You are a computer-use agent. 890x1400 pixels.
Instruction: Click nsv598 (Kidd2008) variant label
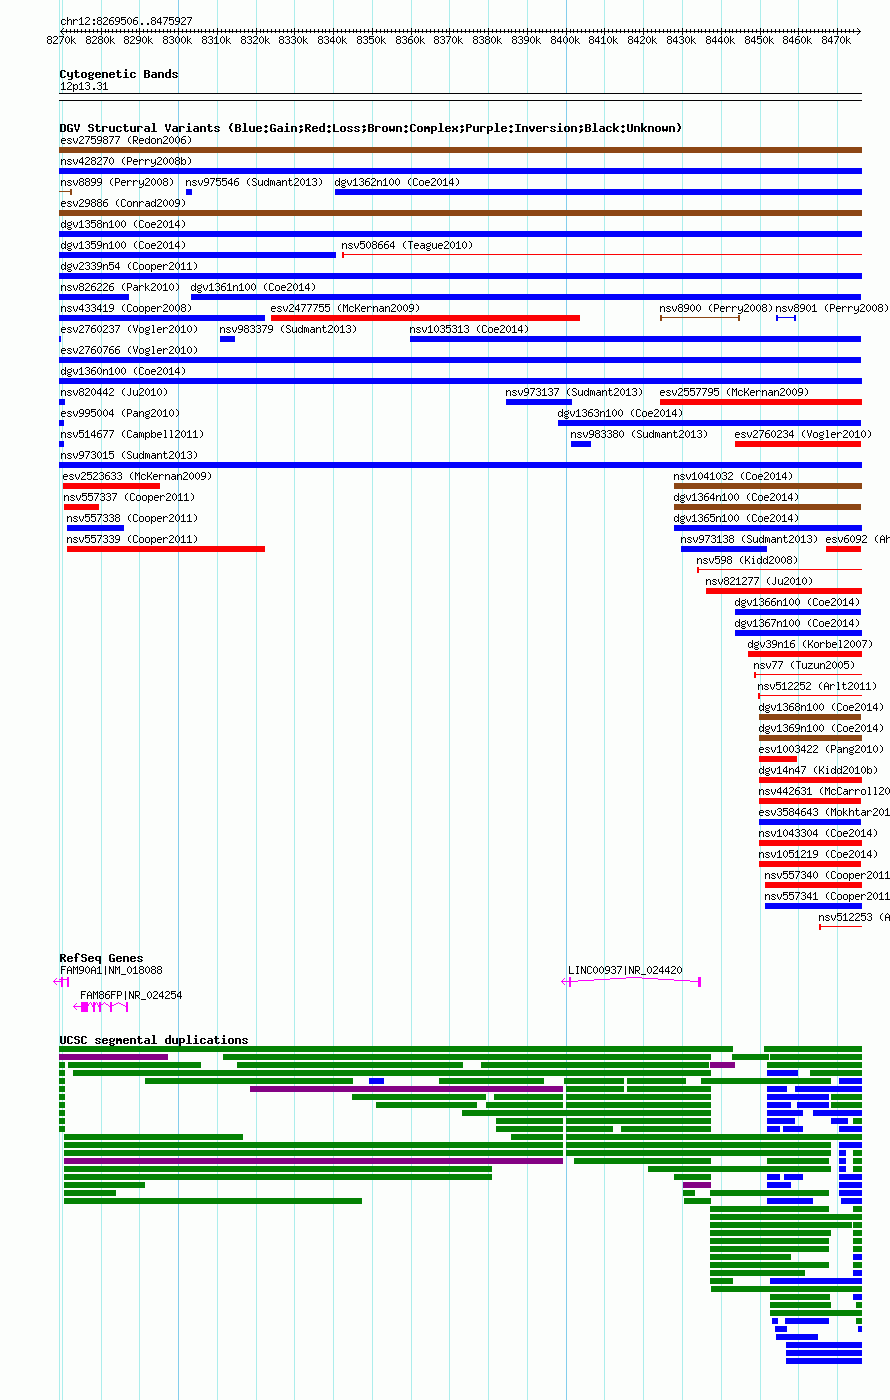tap(748, 561)
